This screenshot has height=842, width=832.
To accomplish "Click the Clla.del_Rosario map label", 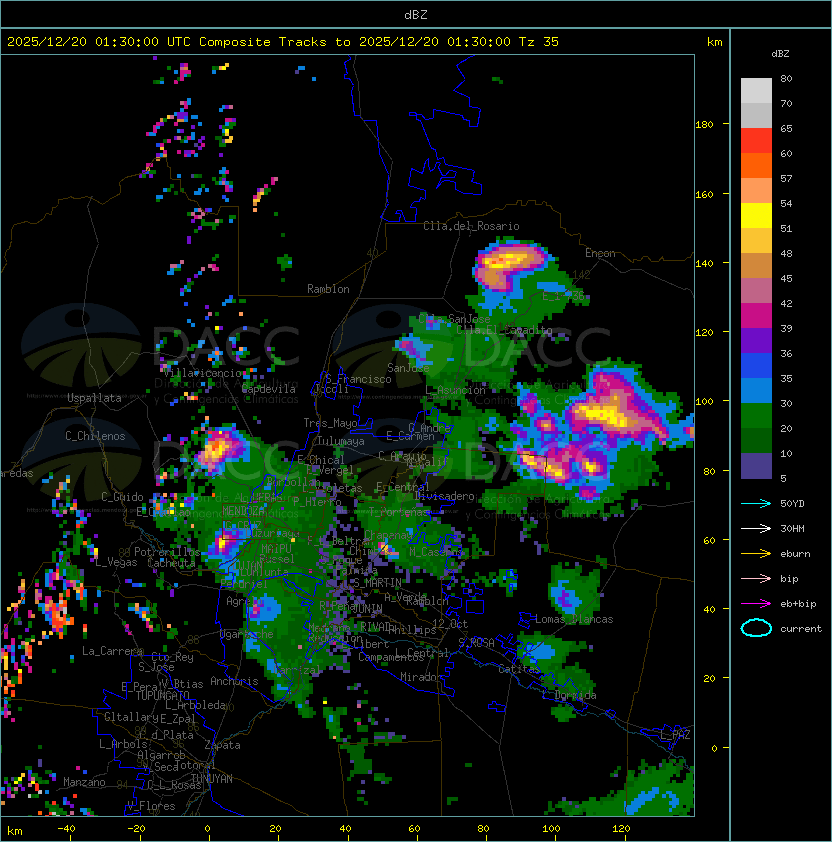I will pyautogui.click(x=471, y=226).
